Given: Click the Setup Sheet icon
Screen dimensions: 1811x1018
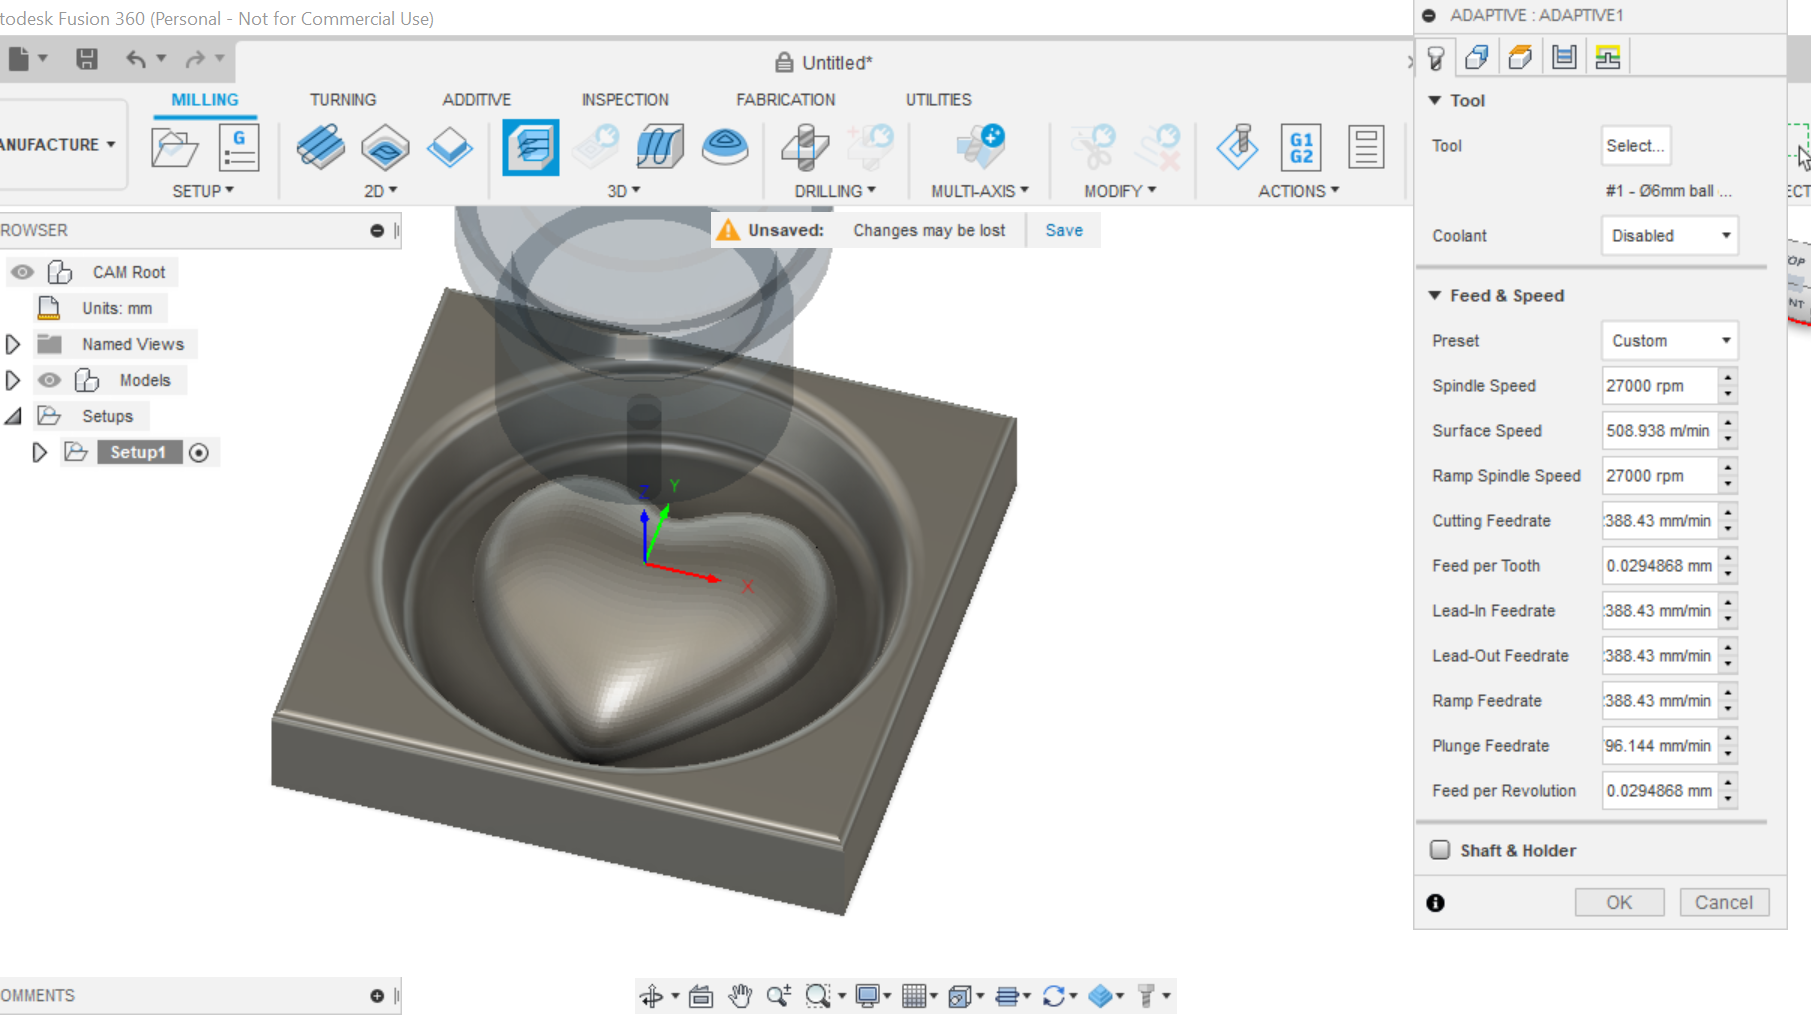Looking at the screenshot, I should click(1365, 148).
